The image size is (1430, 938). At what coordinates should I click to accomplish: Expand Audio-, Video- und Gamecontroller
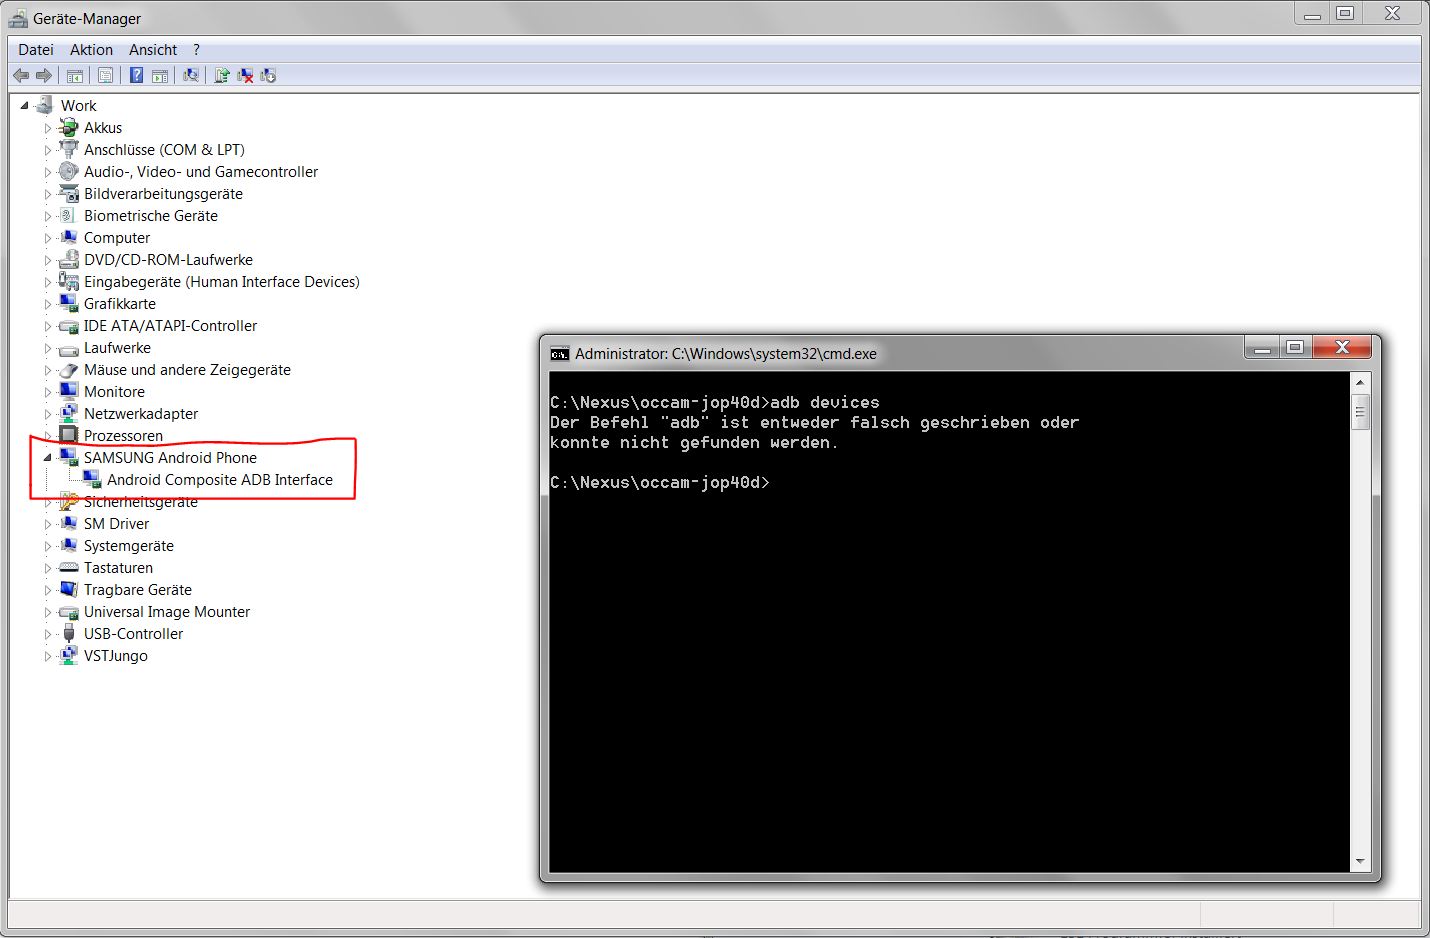(48, 172)
